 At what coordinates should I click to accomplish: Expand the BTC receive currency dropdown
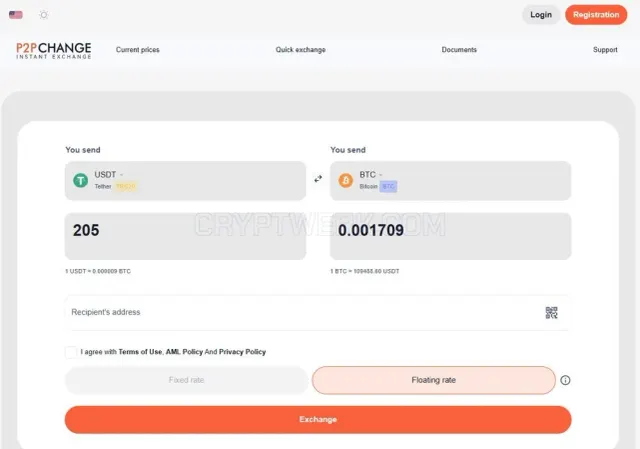451,180
